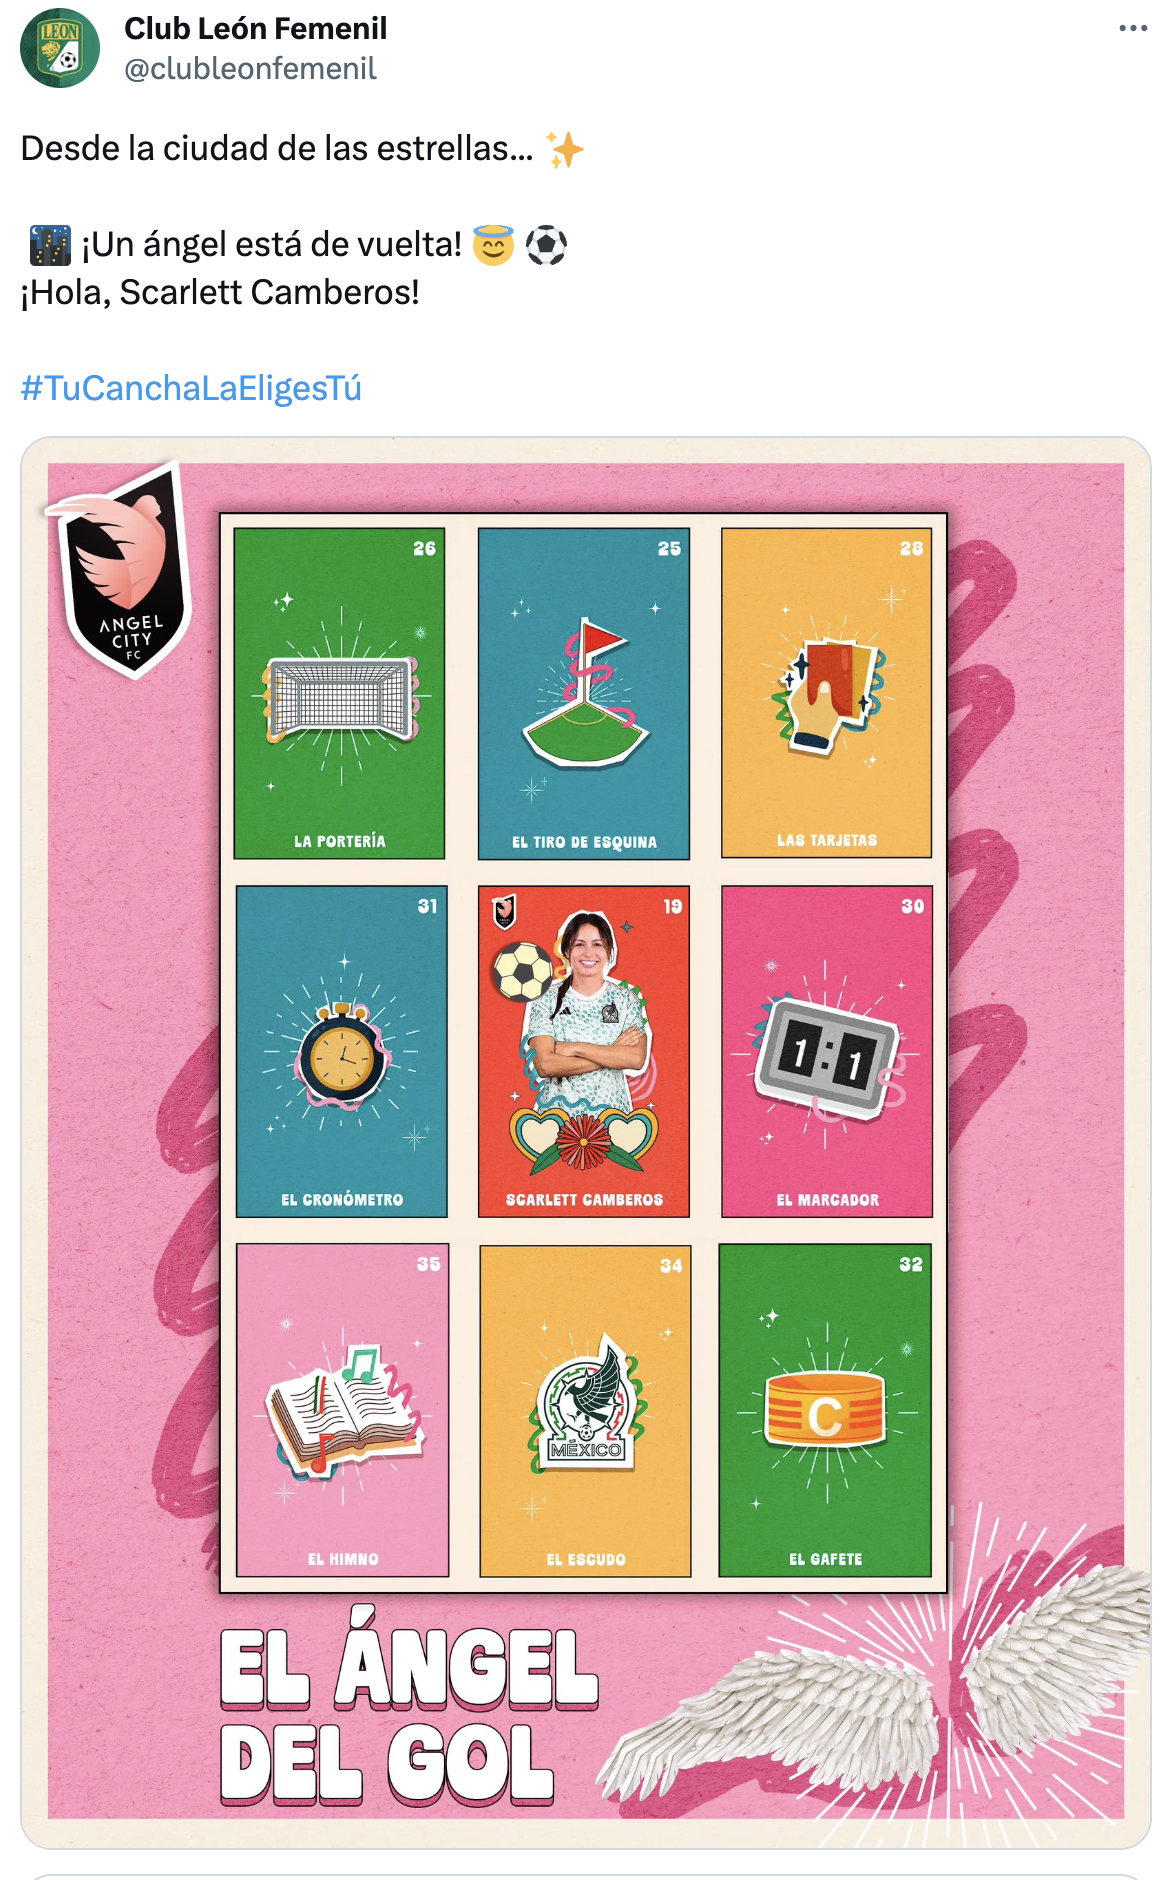
Task: Open the tweet's three-dot more options menu
Action: pyautogui.click(x=1133, y=28)
